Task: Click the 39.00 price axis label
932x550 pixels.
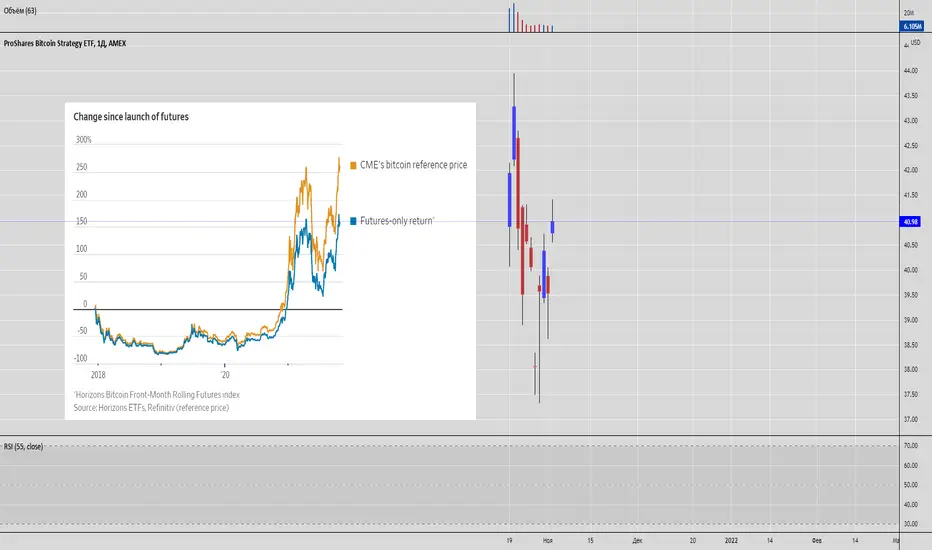Action: (x=911, y=320)
